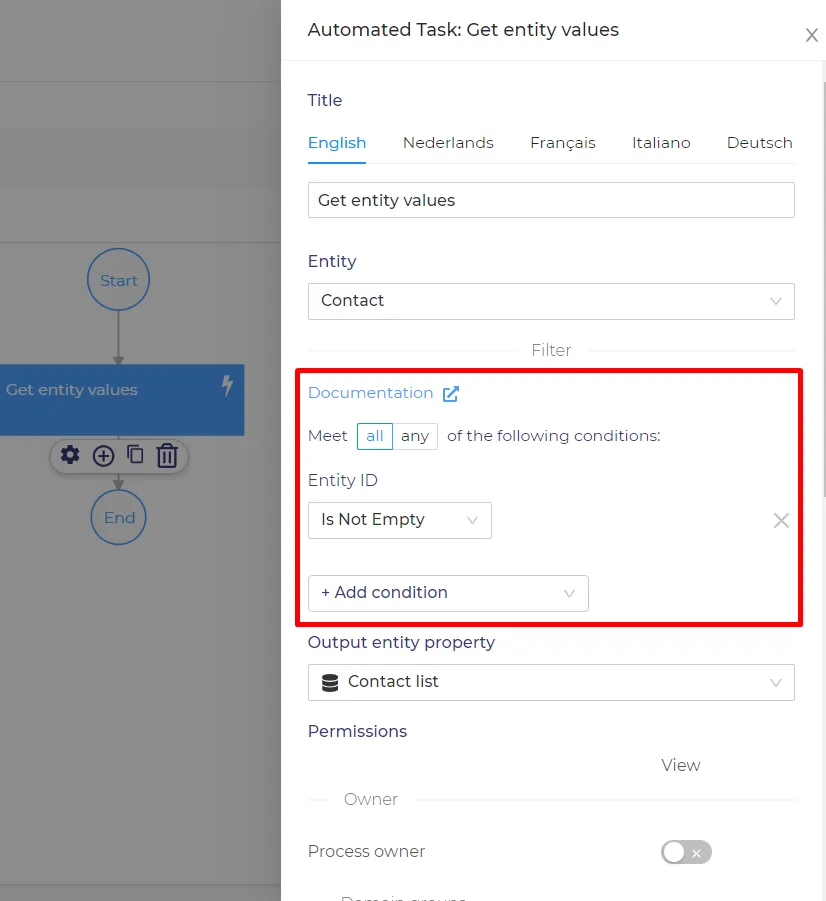The image size is (826, 901).
Task: Click the Filter section label
Action: [551, 351]
